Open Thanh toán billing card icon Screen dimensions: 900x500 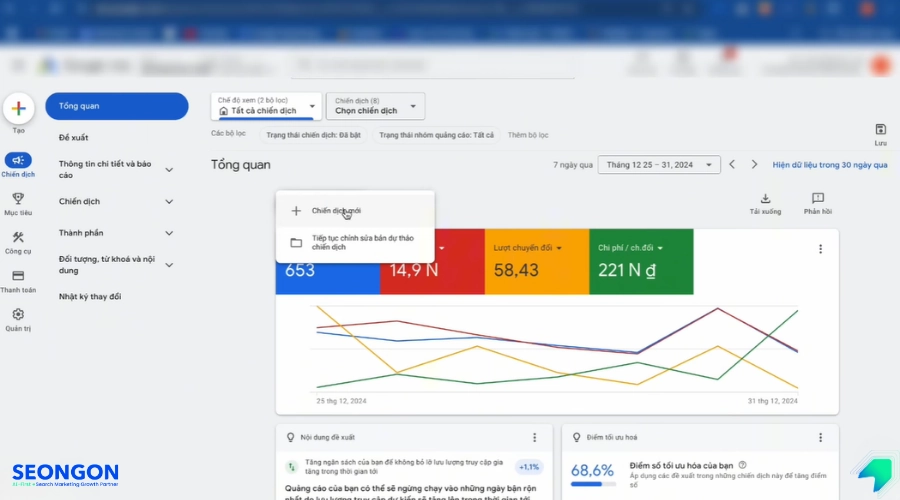pyautogui.click(x=18, y=276)
